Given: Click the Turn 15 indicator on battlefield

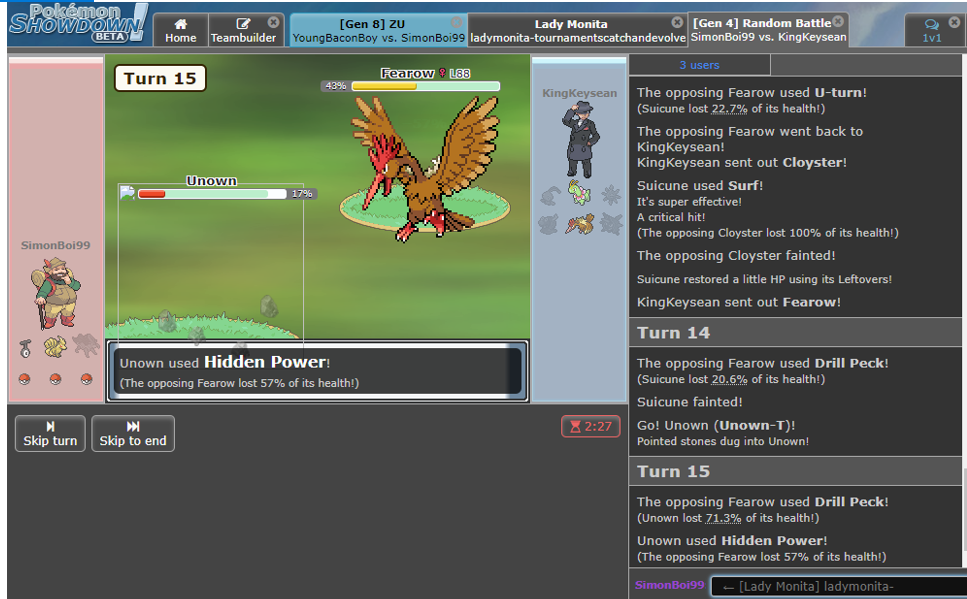Looking at the screenshot, I should 160,78.
